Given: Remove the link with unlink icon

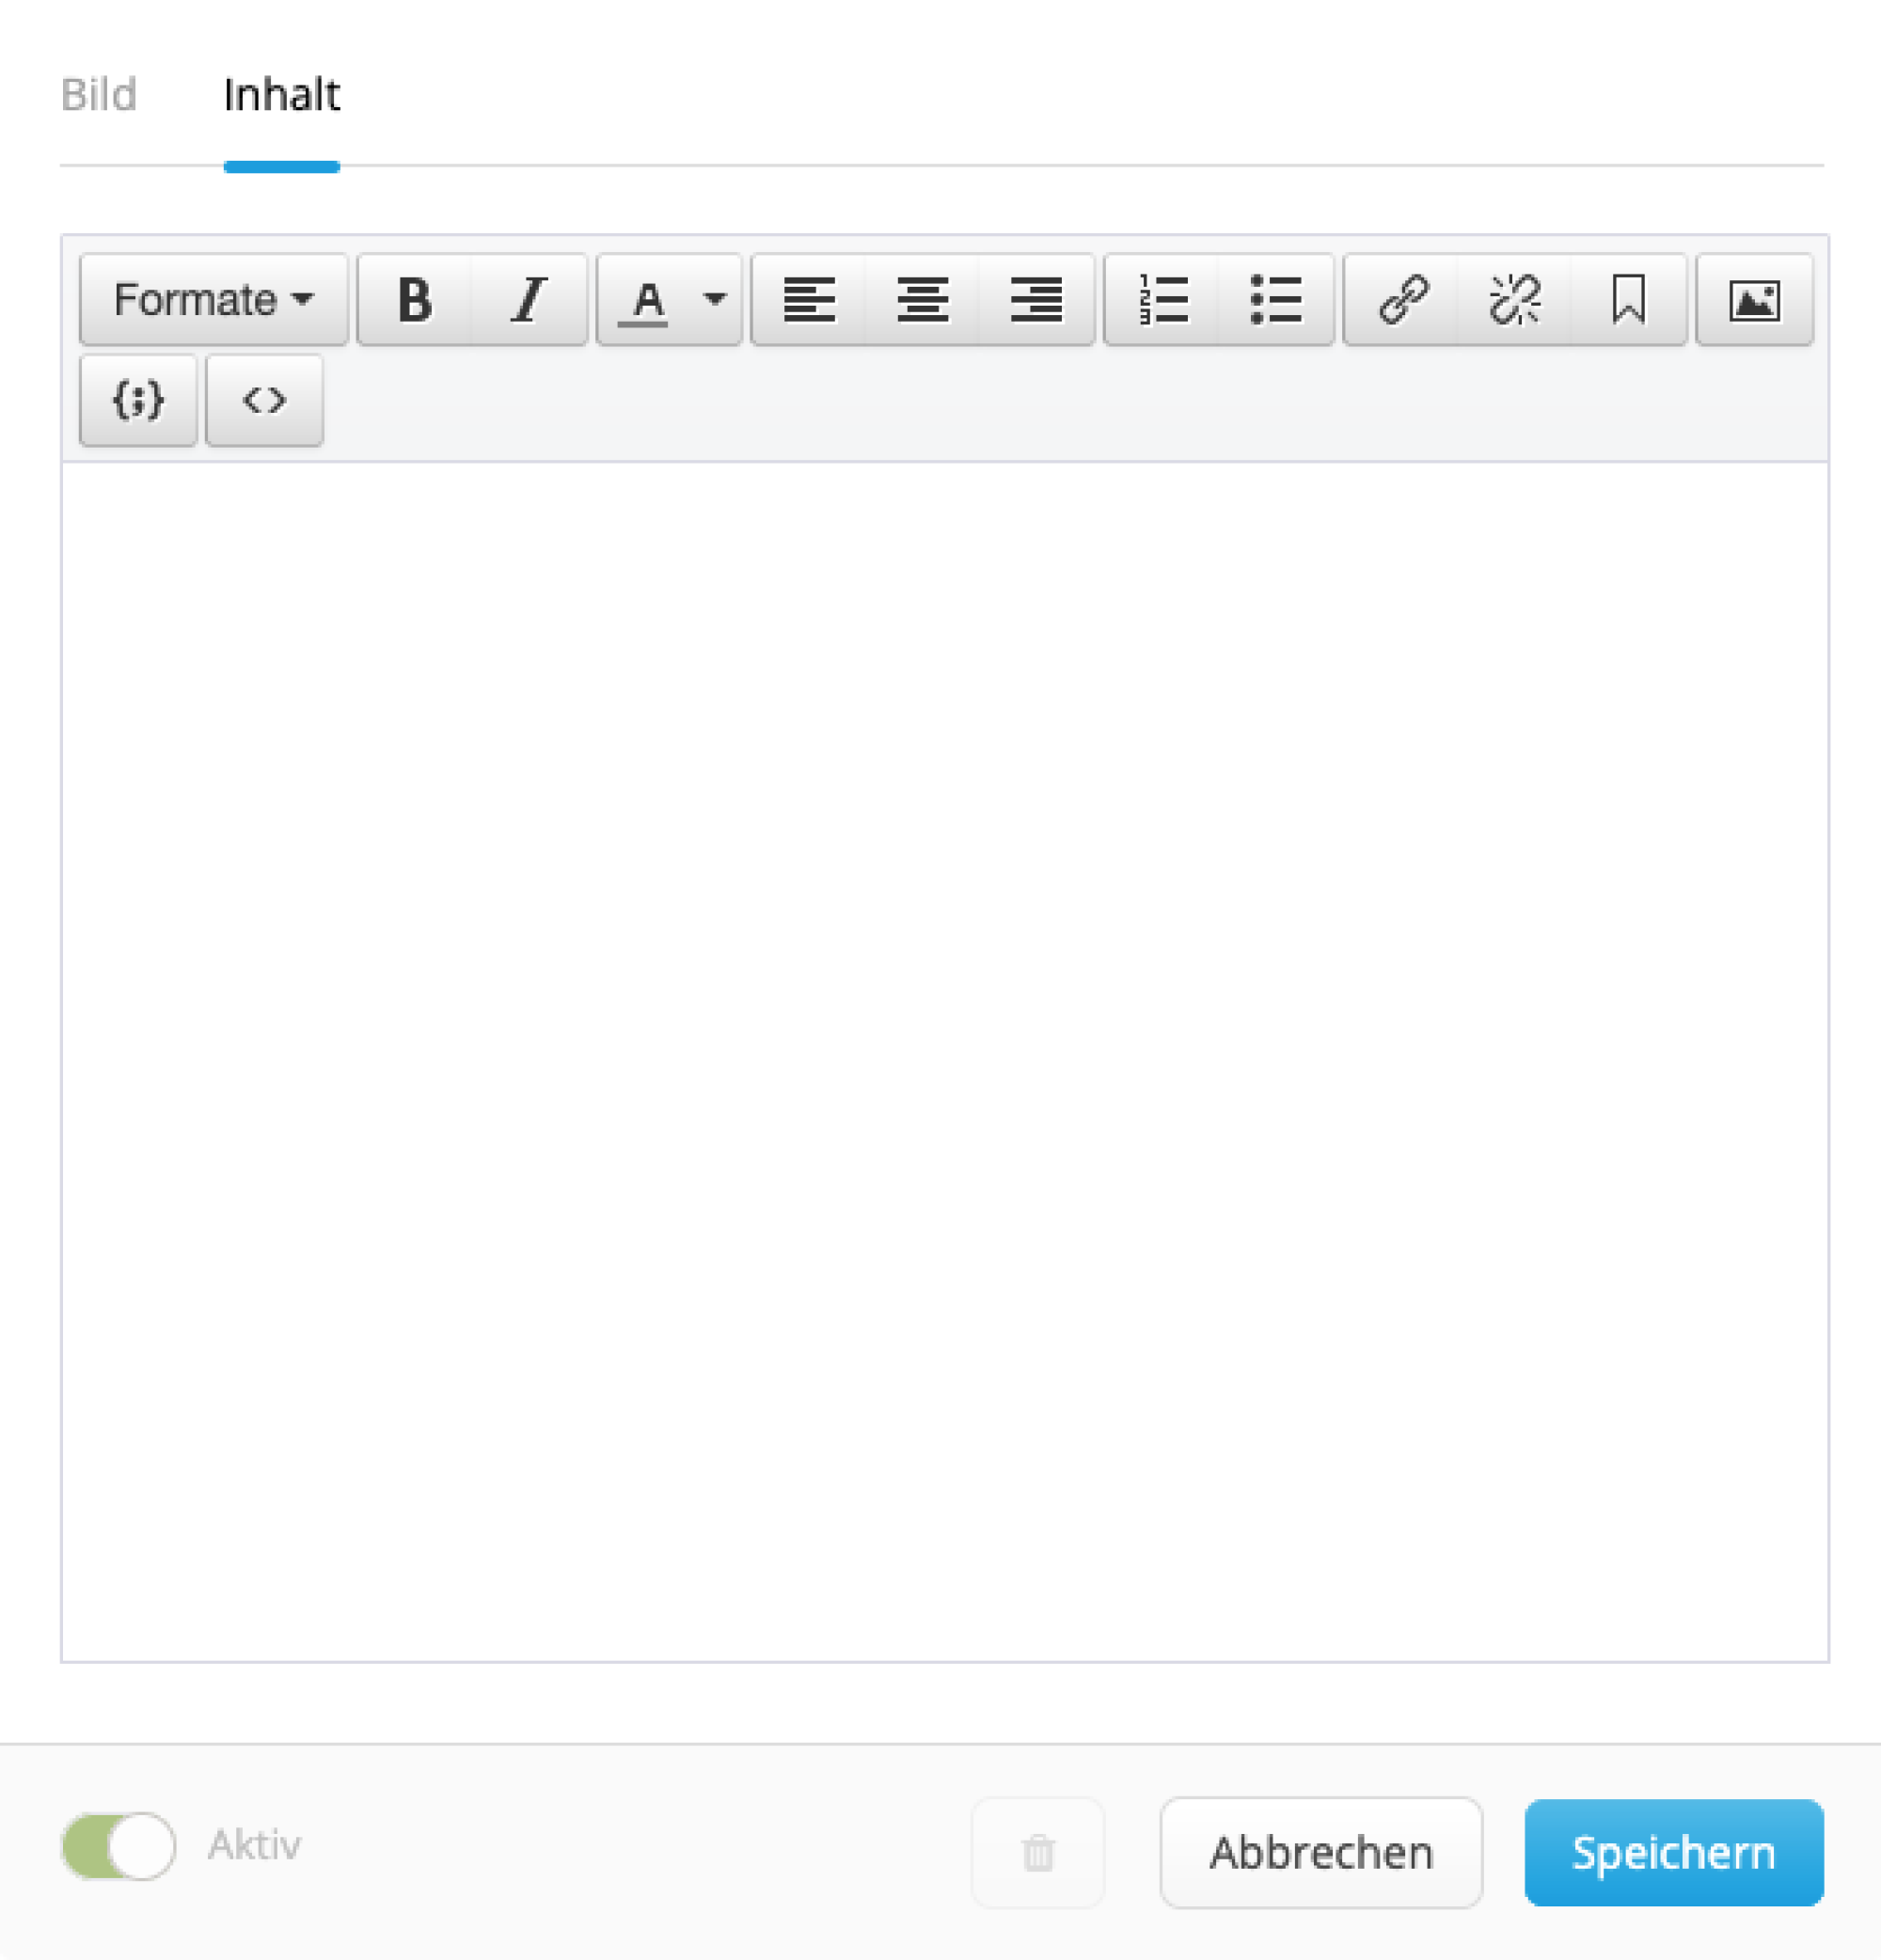Looking at the screenshot, I should (x=1515, y=300).
